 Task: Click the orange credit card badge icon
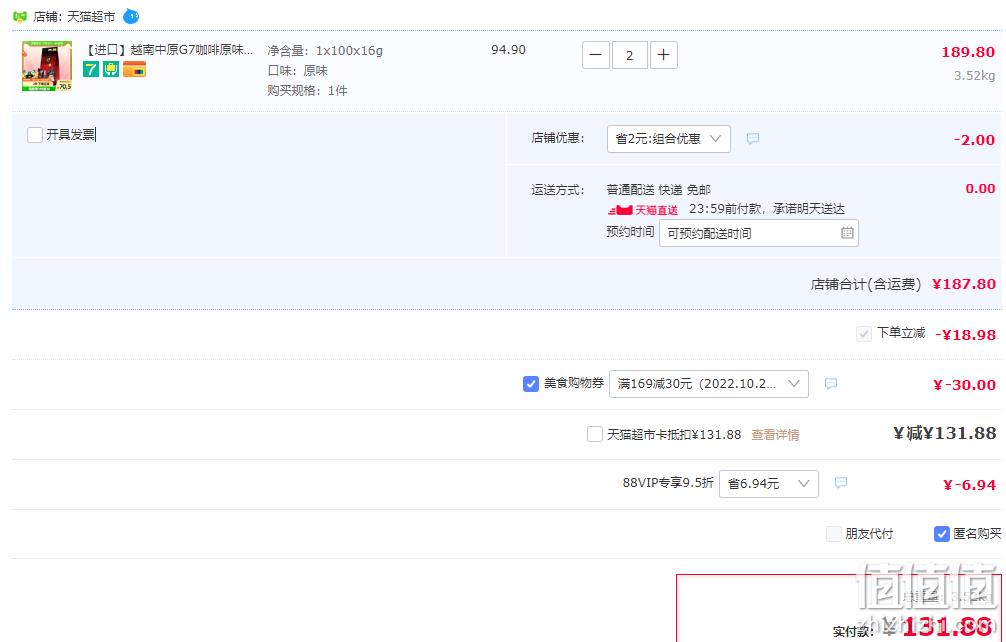tap(135, 69)
